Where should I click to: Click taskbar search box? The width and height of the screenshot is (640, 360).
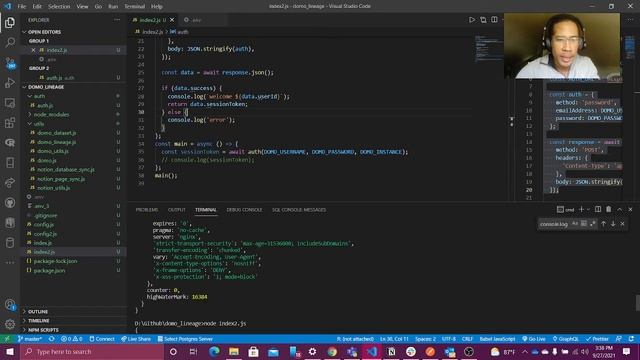pos(92,351)
